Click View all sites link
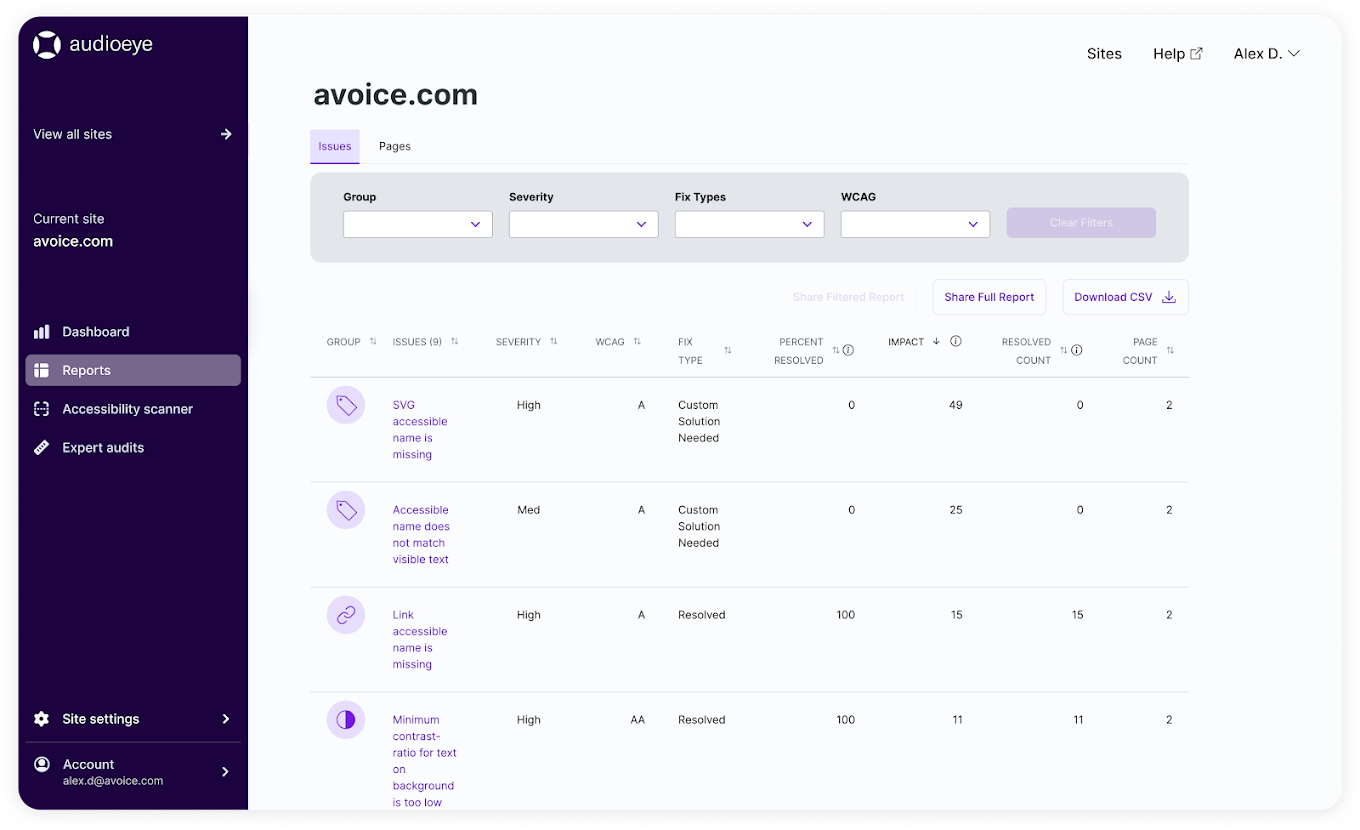The width and height of the screenshot is (1360, 830). click(x=133, y=134)
